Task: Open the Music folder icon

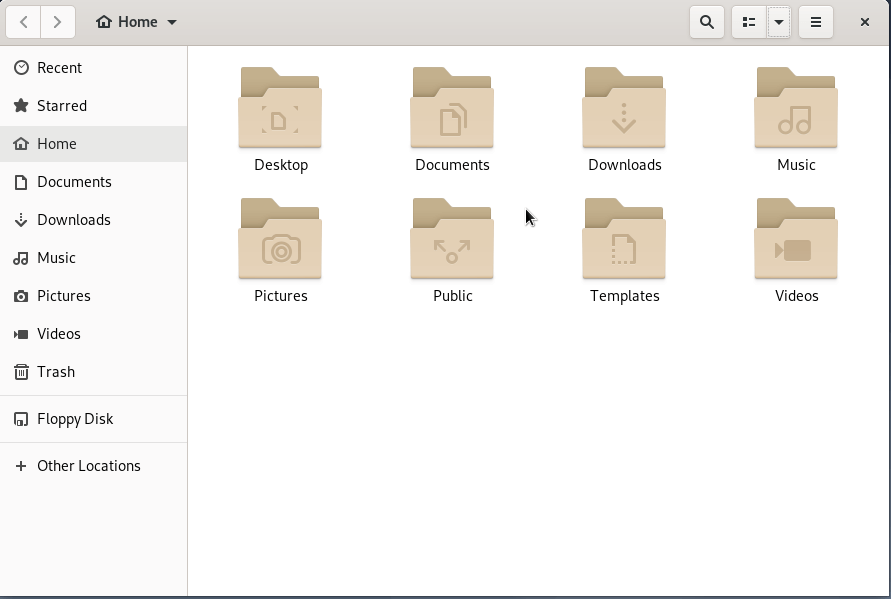Action: click(x=796, y=108)
